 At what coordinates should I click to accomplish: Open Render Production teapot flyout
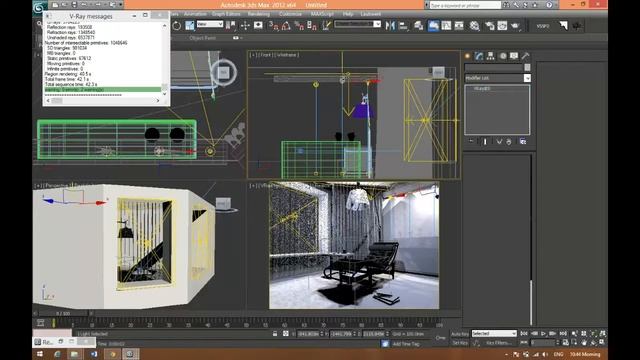click(516, 25)
